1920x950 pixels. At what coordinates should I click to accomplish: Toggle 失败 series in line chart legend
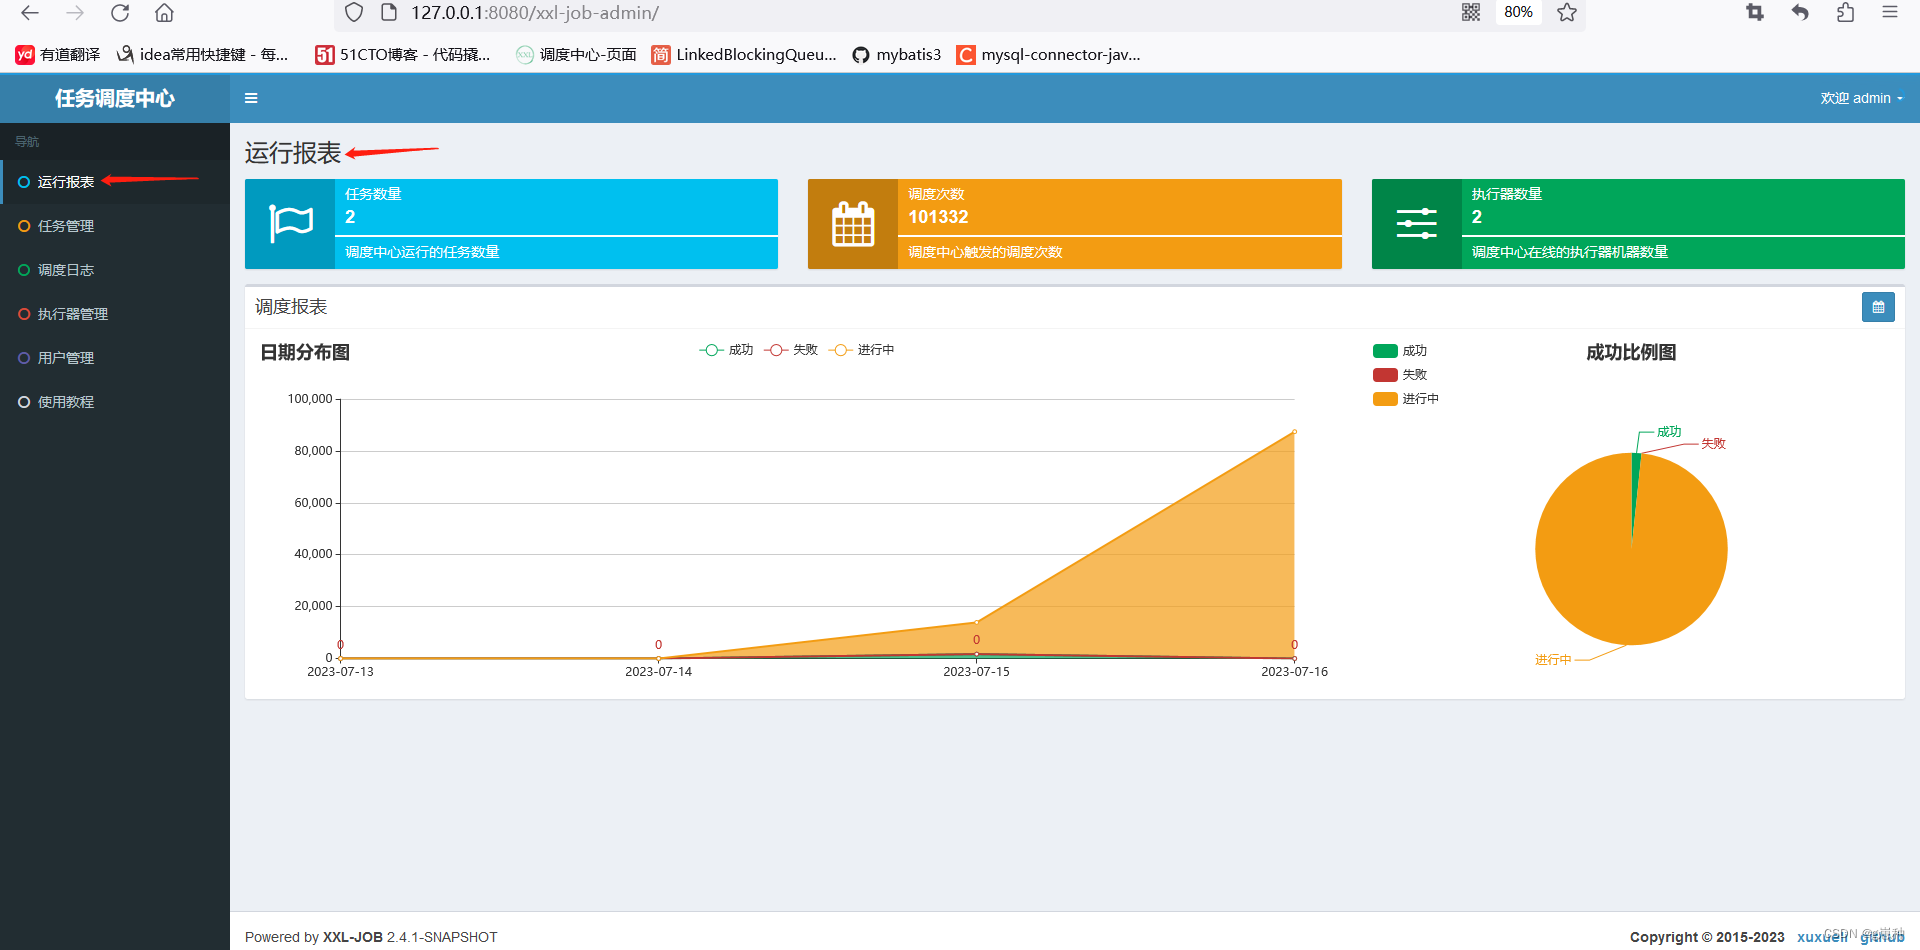(x=791, y=350)
